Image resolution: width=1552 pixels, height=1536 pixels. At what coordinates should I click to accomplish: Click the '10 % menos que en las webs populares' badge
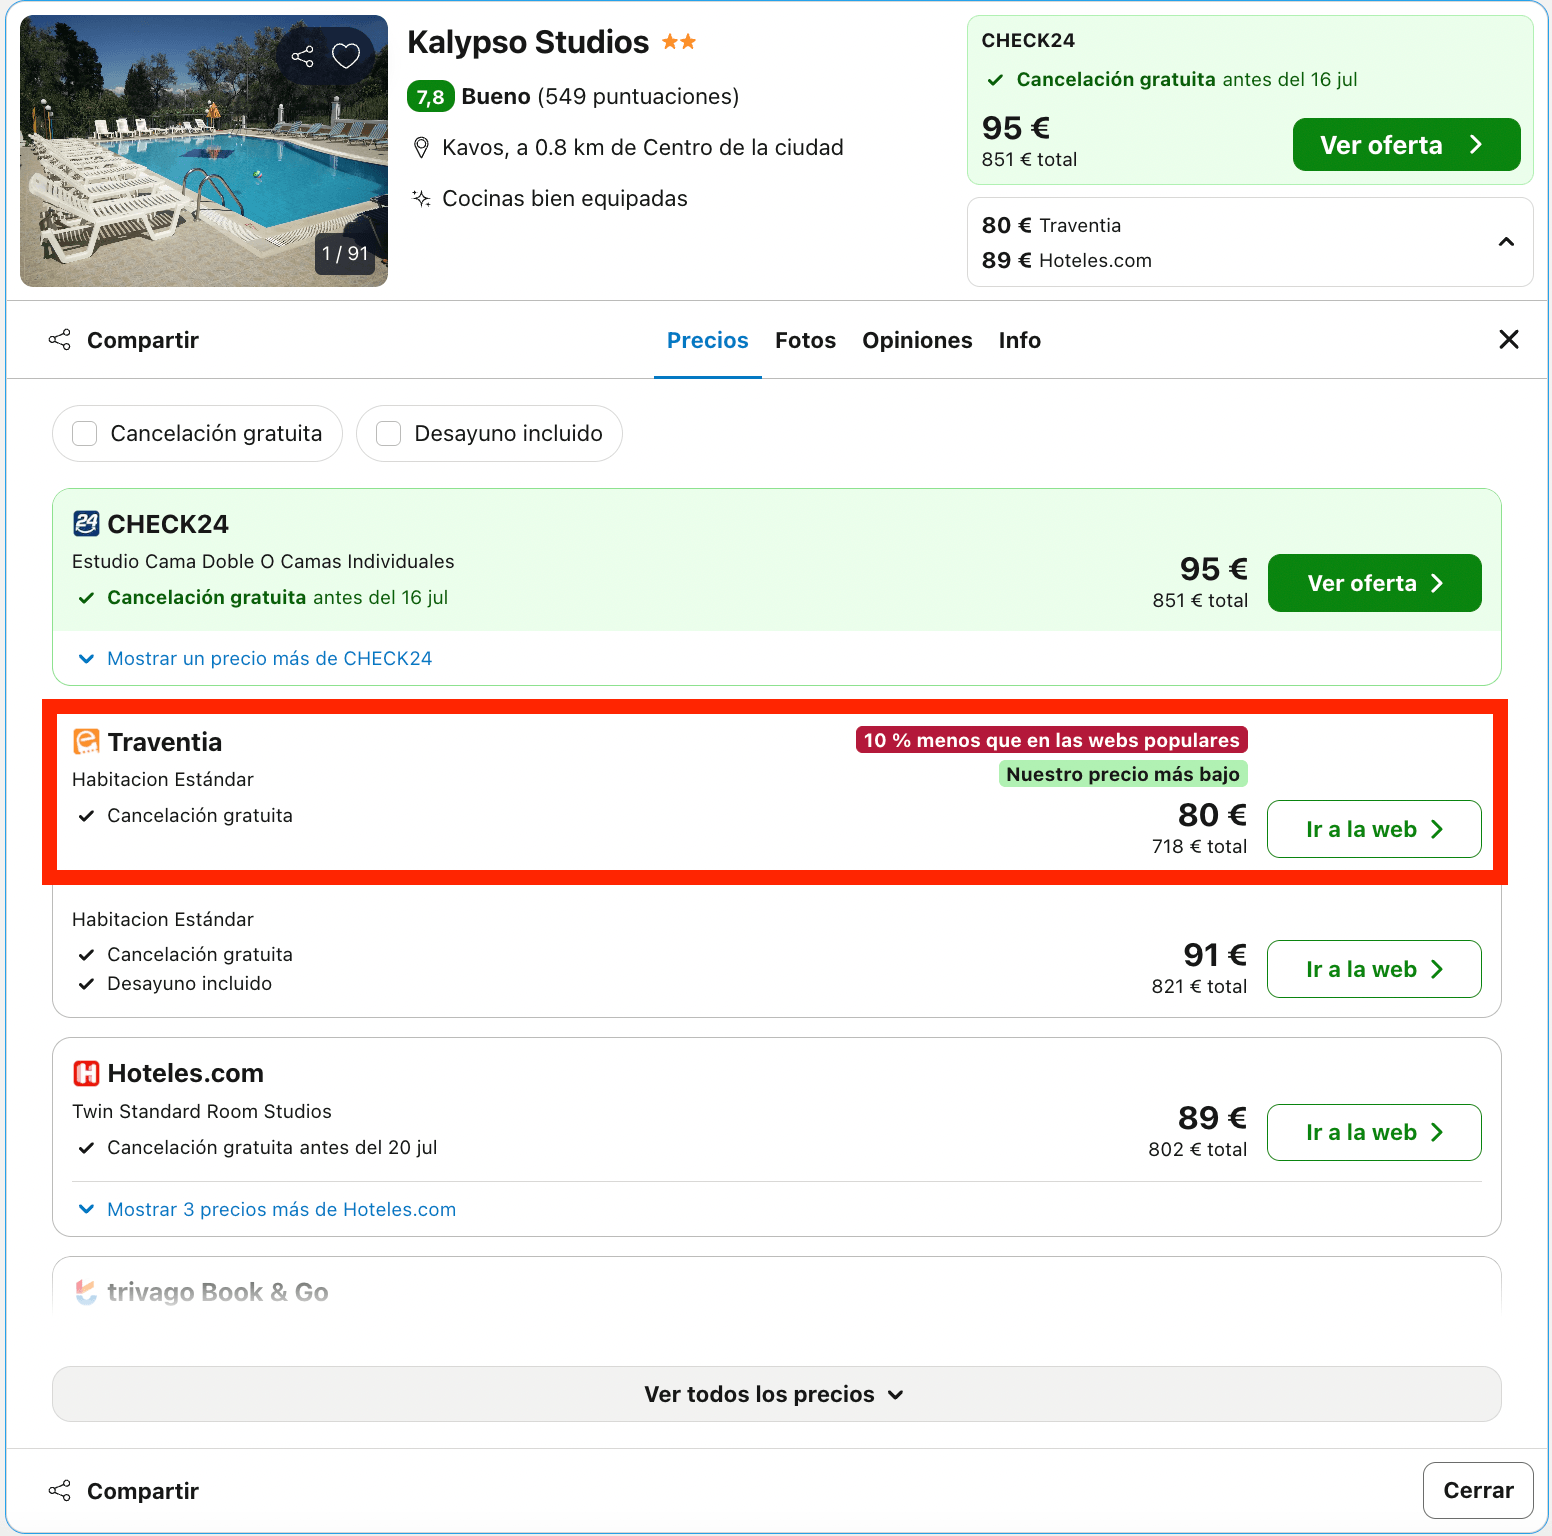(x=1052, y=740)
